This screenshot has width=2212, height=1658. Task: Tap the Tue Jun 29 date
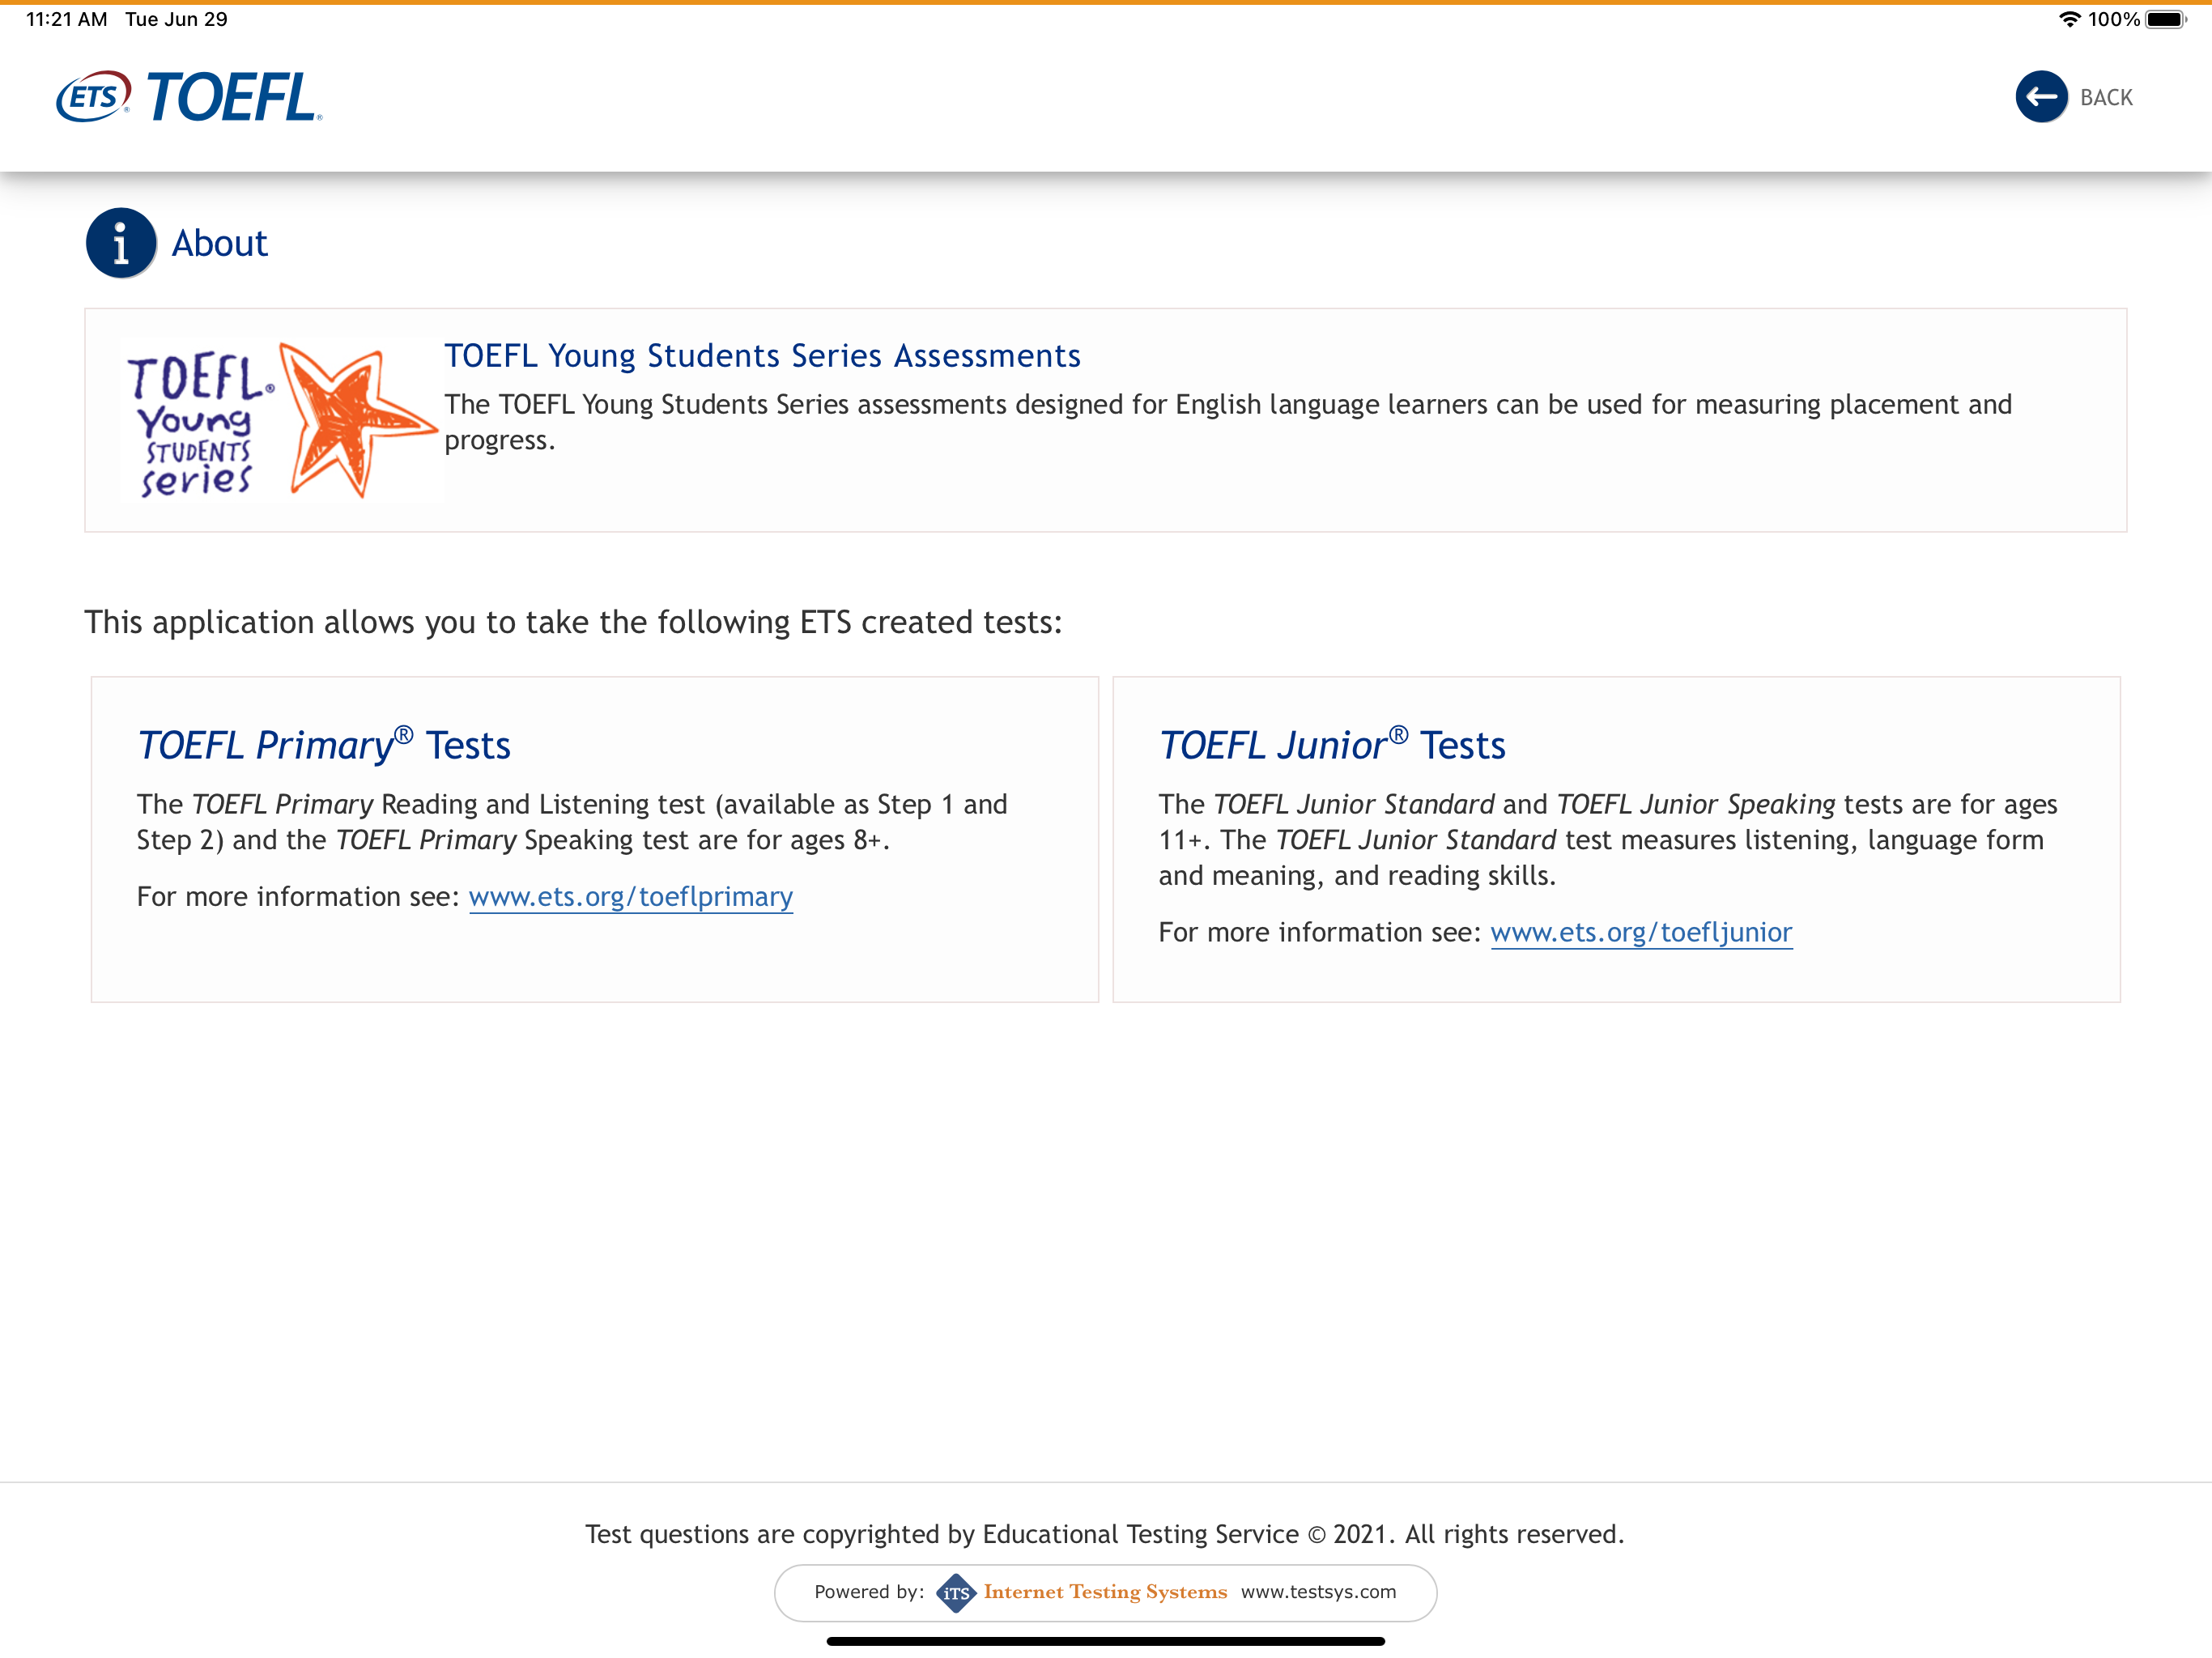coord(176,19)
